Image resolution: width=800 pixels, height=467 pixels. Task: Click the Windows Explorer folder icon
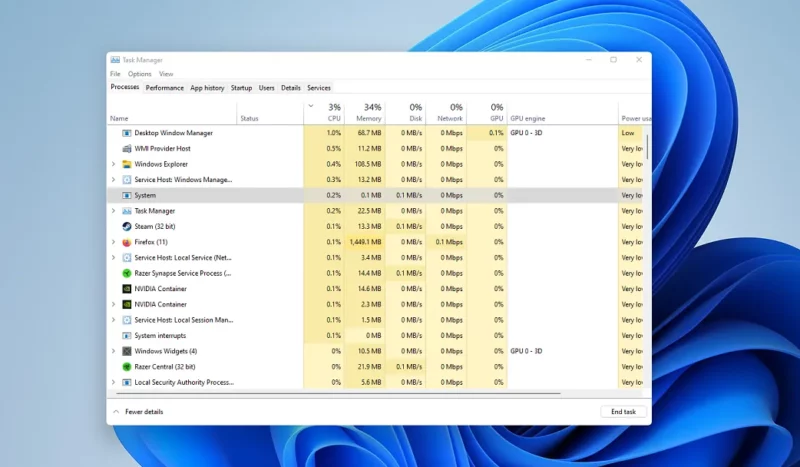pyautogui.click(x=127, y=164)
